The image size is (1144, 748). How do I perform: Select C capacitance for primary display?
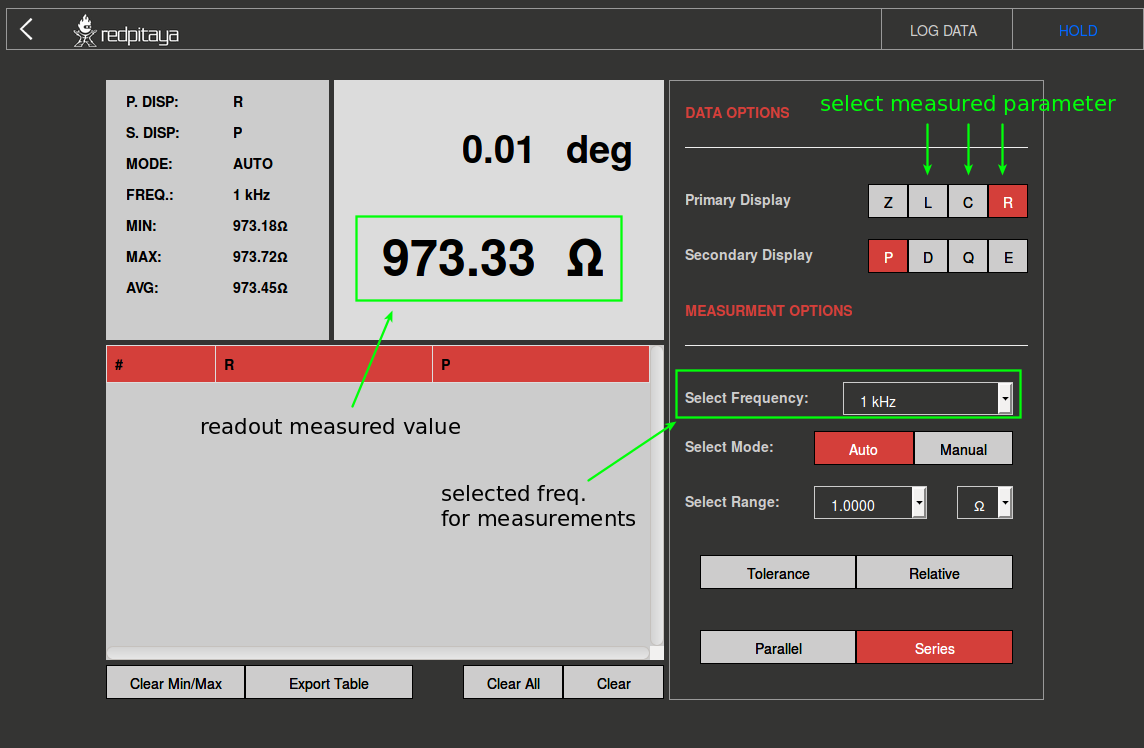[x=967, y=201]
